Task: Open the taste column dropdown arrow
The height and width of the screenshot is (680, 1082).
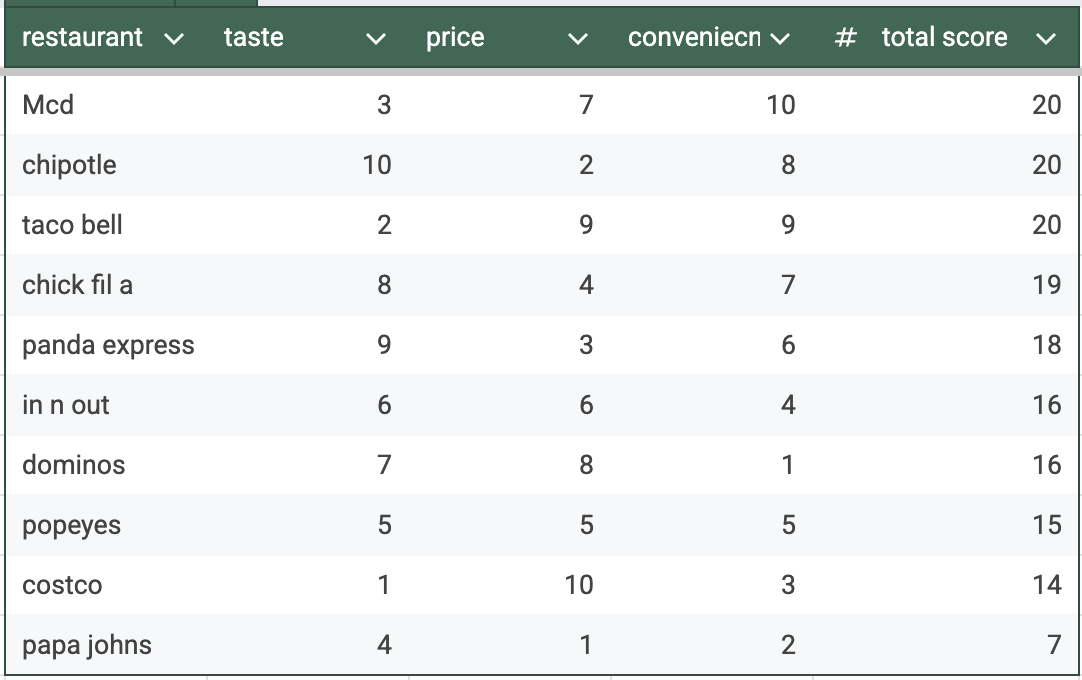Action: (x=376, y=39)
